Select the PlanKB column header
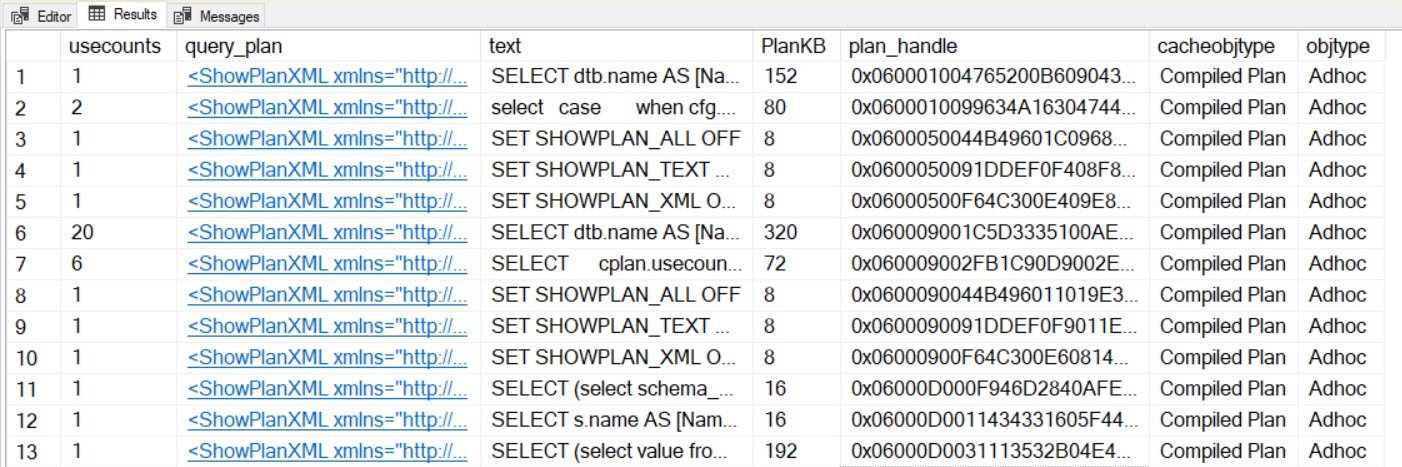The width and height of the screenshot is (1402, 467). [x=793, y=46]
